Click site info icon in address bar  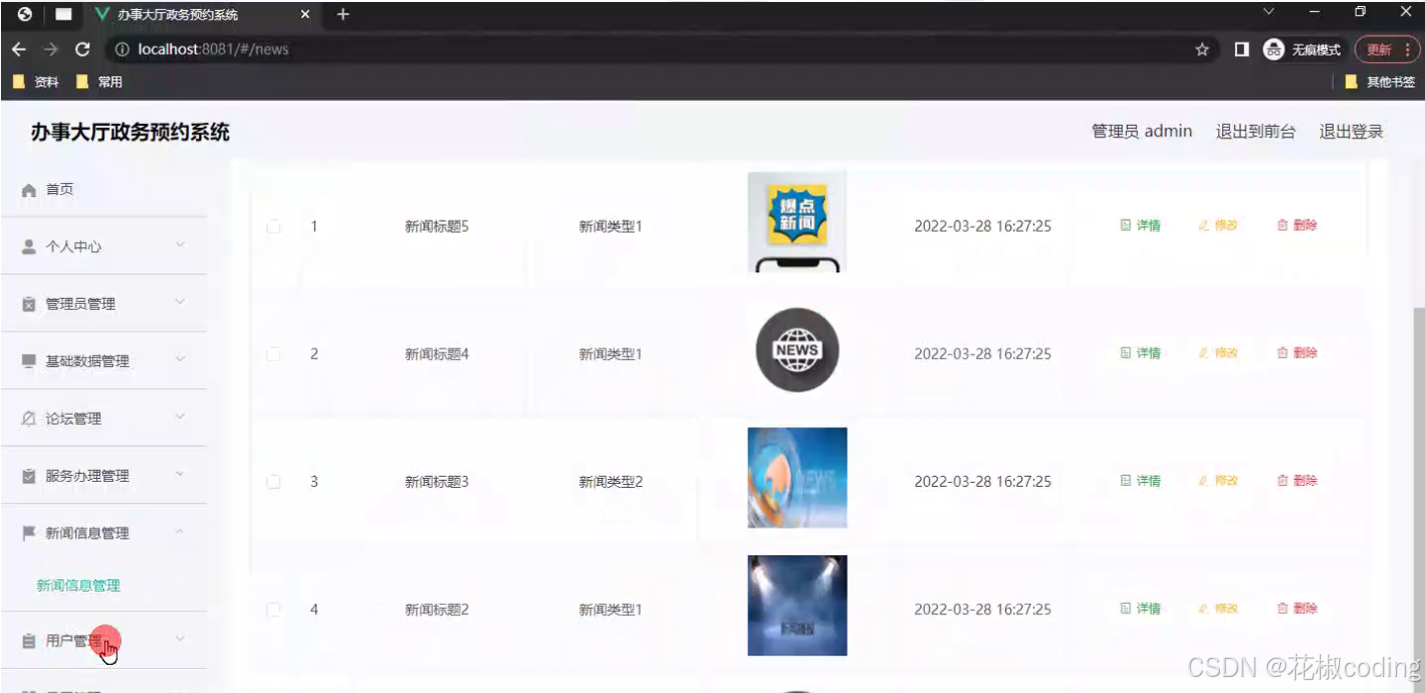(122, 49)
